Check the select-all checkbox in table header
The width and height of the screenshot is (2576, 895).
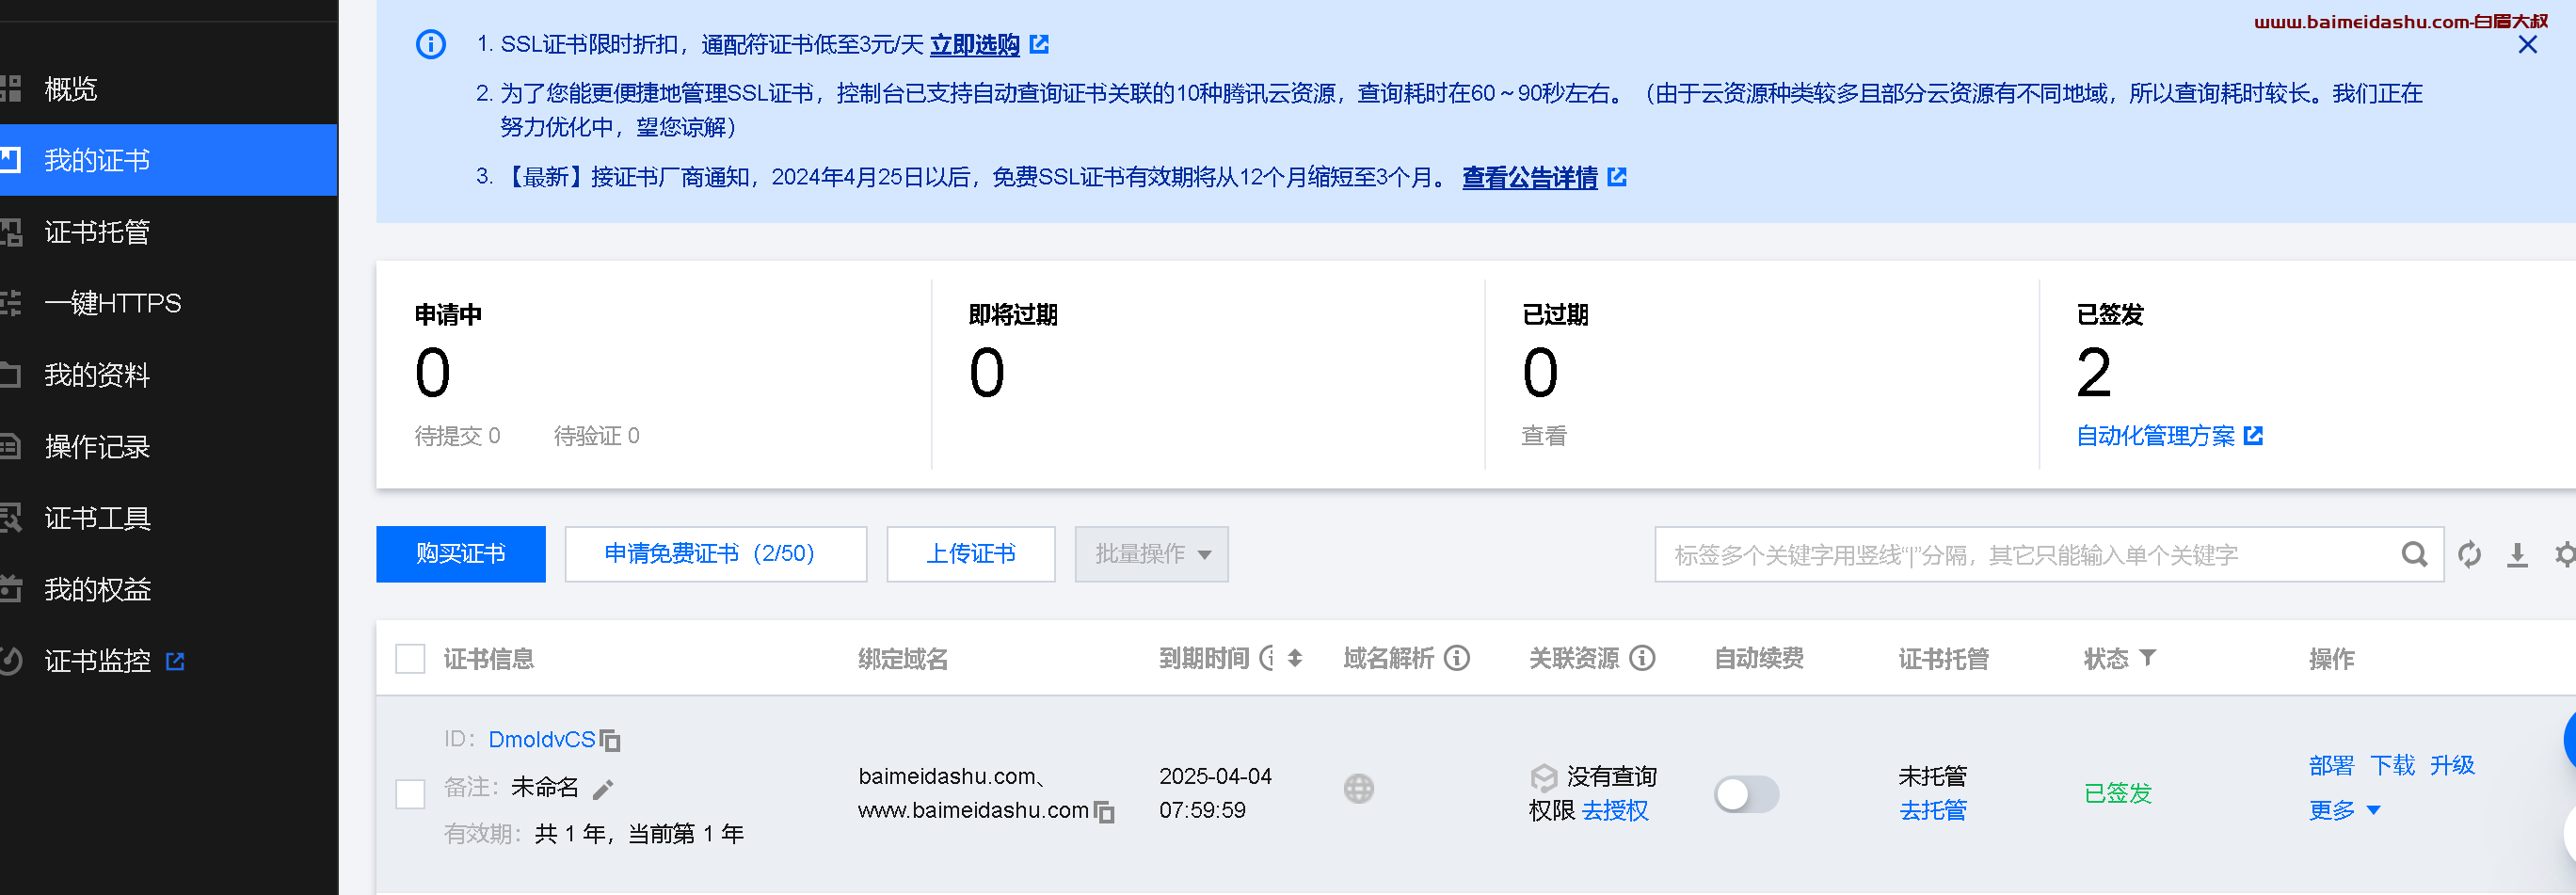coord(410,659)
